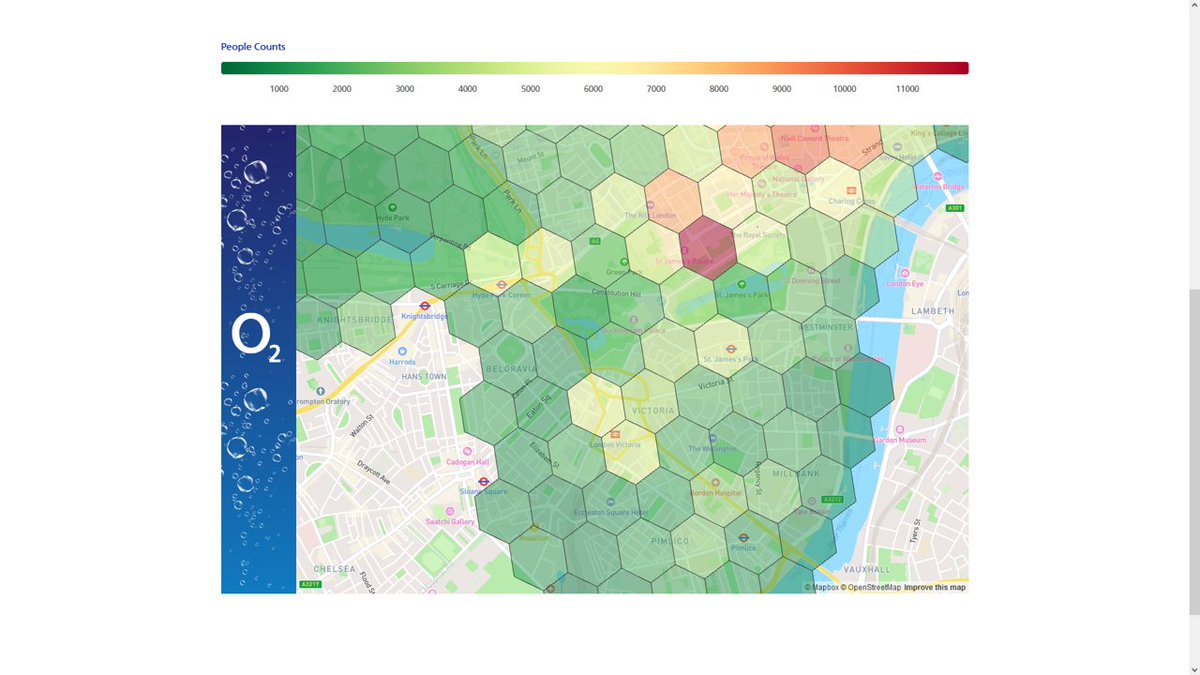Click the page vertical scrollbar thumb
Viewport: 1200px width, 675px height.
tap(1195, 451)
